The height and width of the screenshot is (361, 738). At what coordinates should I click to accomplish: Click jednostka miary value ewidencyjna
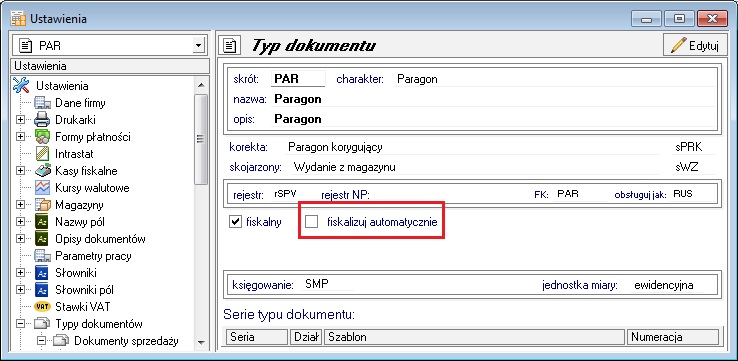[x=664, y=285]
